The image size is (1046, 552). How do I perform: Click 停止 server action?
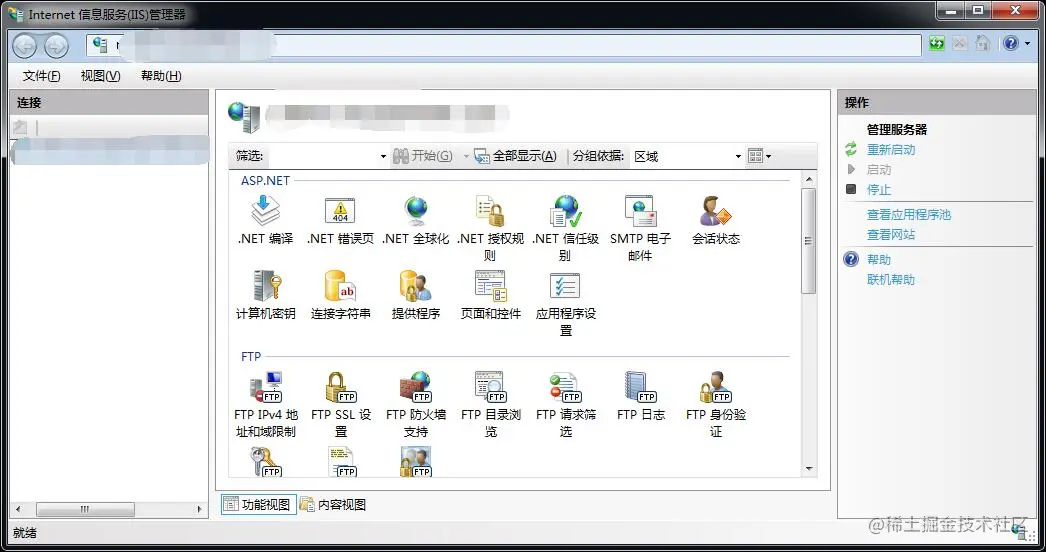coord(879,190)
